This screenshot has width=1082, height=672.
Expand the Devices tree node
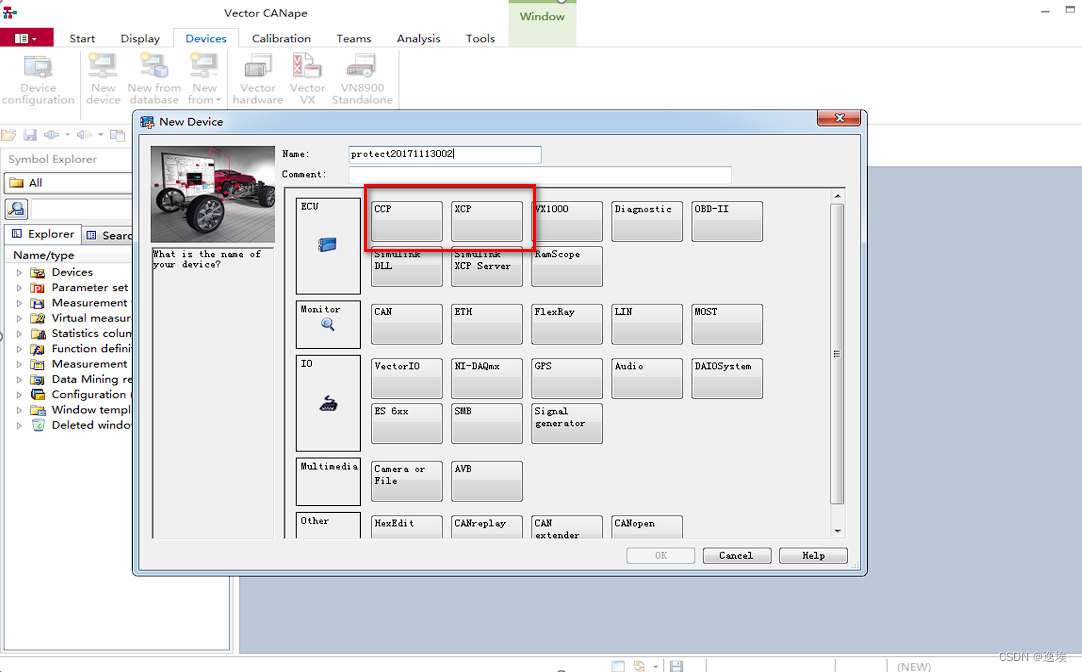(x=19, y=273)
